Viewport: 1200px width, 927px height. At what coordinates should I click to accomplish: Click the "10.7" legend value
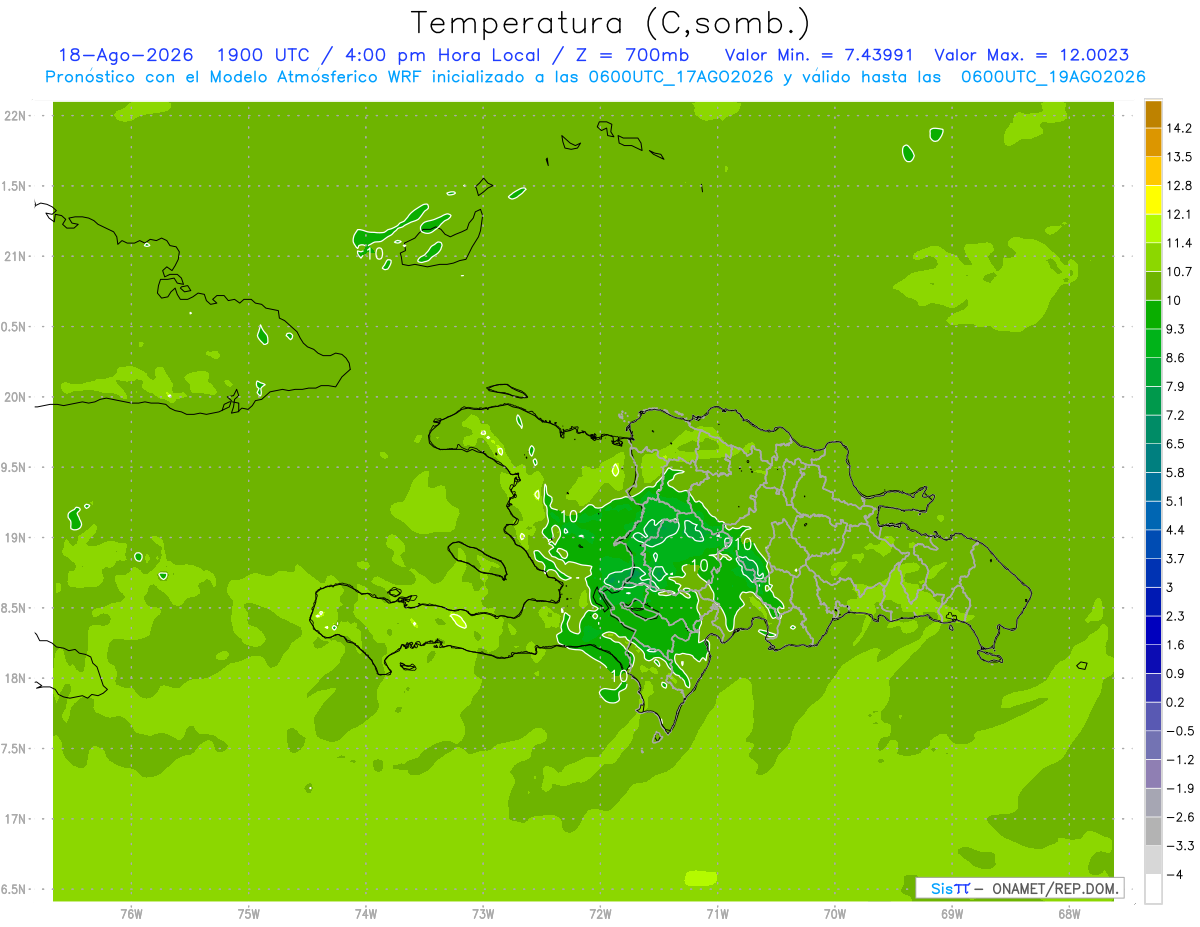tap(1179, 272)
